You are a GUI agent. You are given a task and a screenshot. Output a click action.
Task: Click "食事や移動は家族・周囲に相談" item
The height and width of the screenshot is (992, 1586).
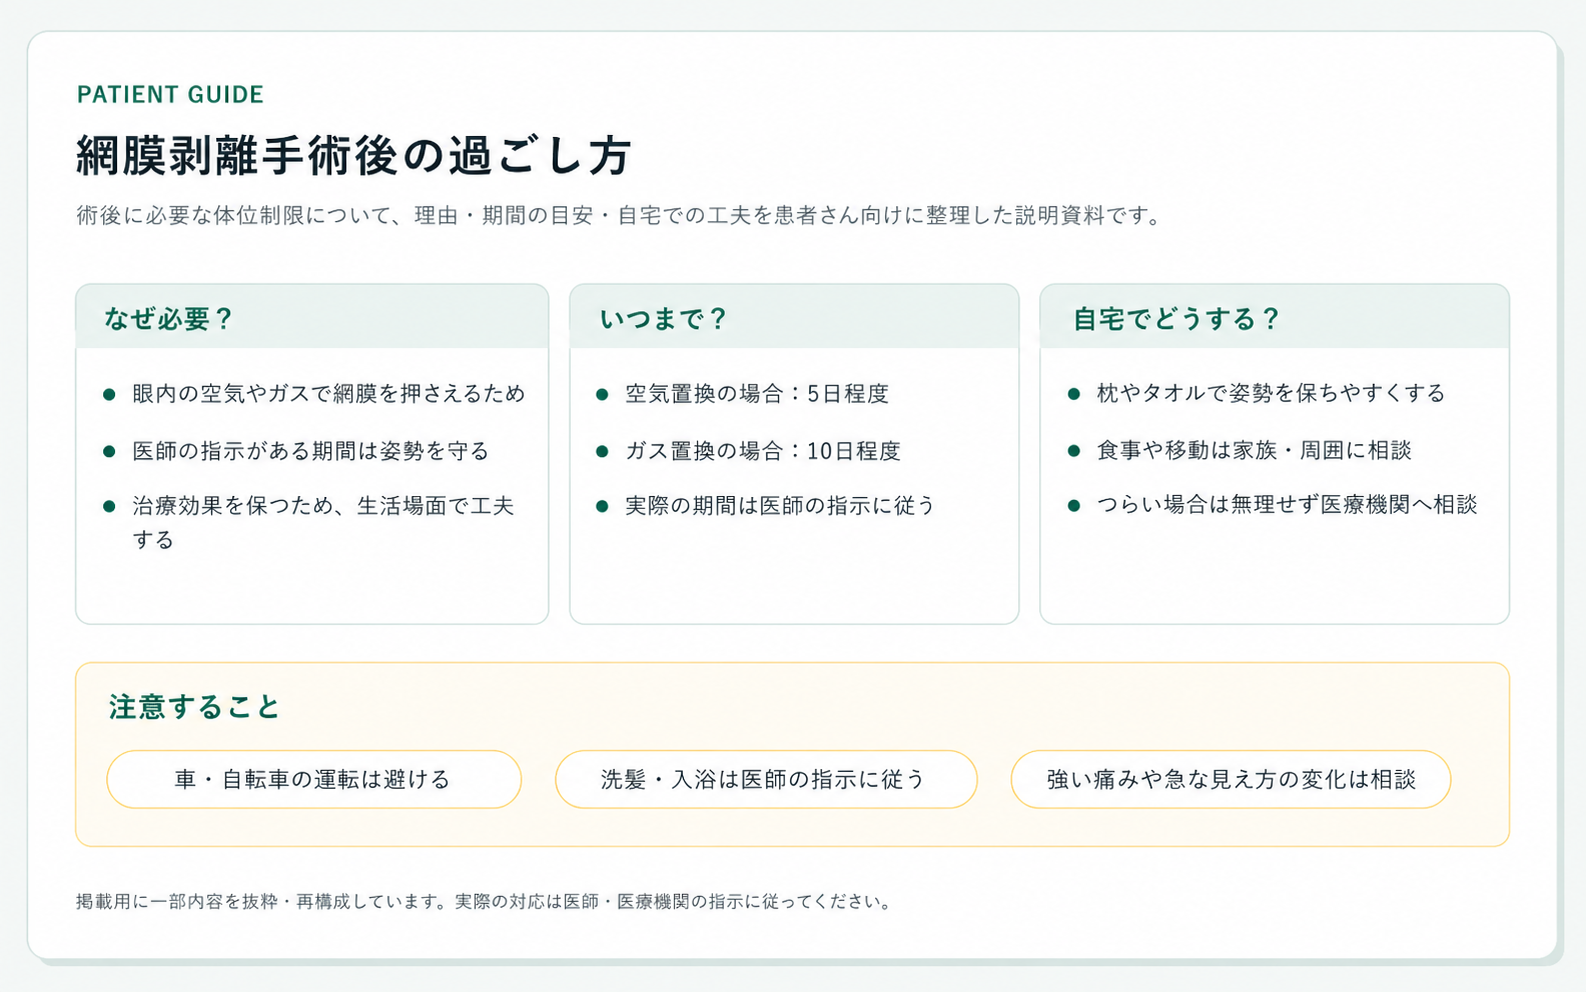[1254, 450]
